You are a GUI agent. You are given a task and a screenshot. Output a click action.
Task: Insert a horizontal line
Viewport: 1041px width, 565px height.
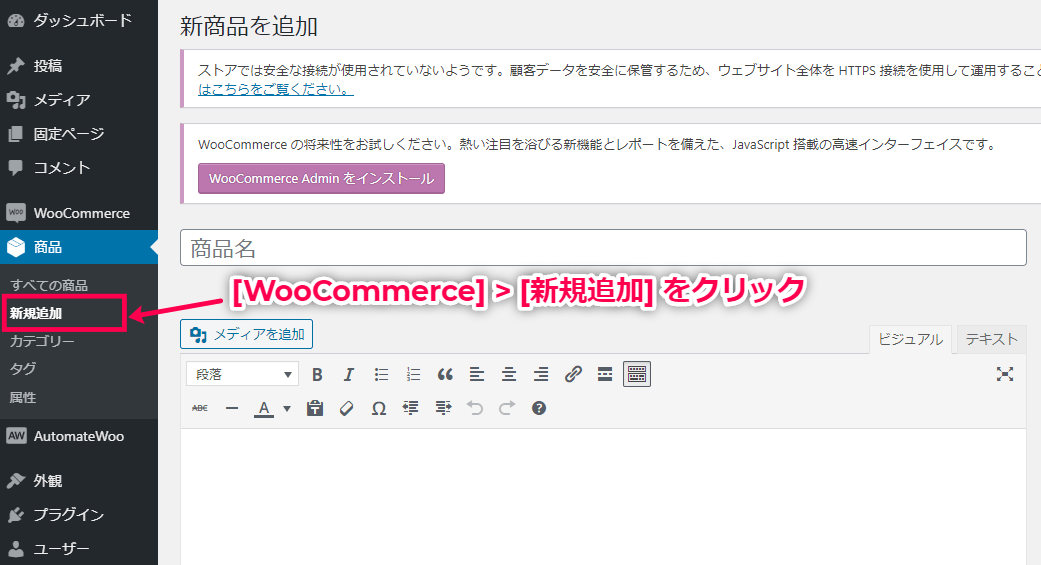tap(232, 408)
